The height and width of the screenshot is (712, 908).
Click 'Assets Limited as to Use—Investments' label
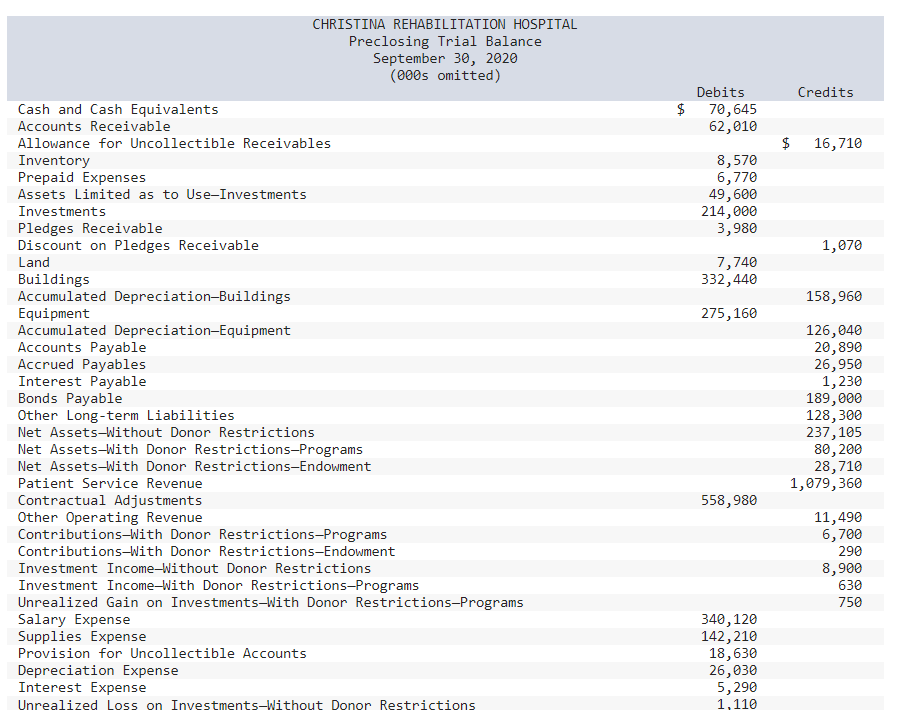click(x=162, y=194)
